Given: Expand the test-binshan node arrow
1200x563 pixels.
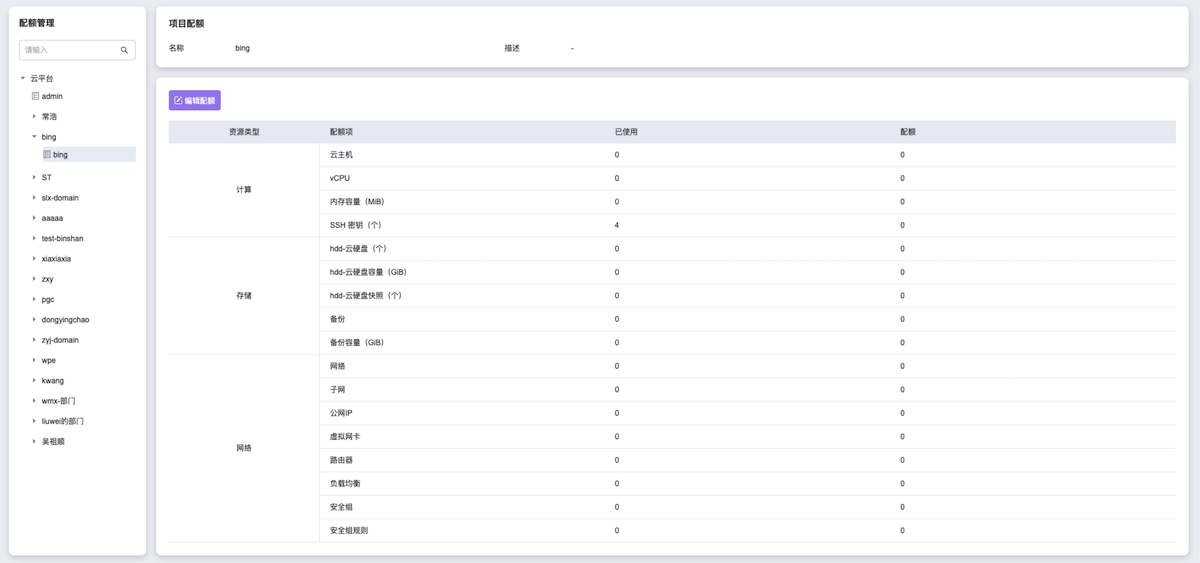Looking at the screenshot, I should point(34,239).
